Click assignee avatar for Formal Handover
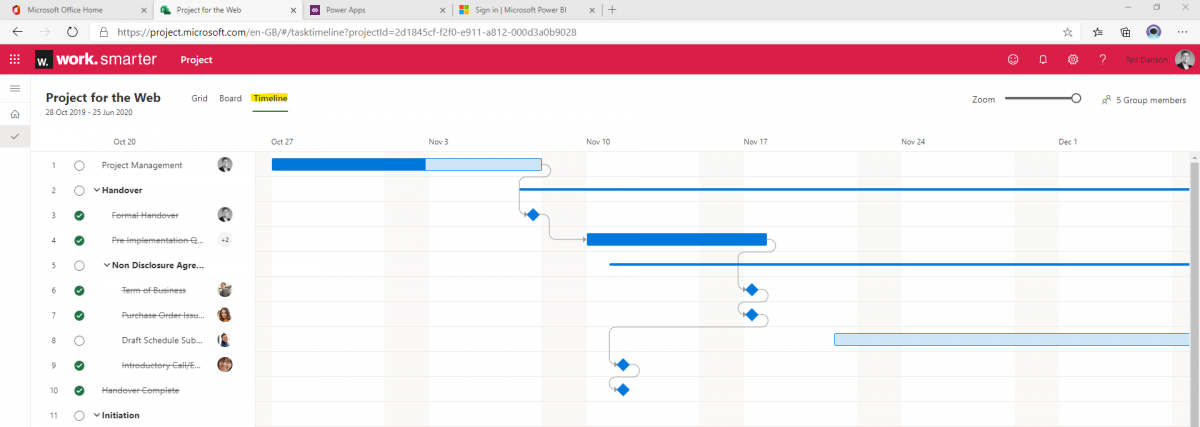This screenshot has width=1200, height=427. [225, 215]
